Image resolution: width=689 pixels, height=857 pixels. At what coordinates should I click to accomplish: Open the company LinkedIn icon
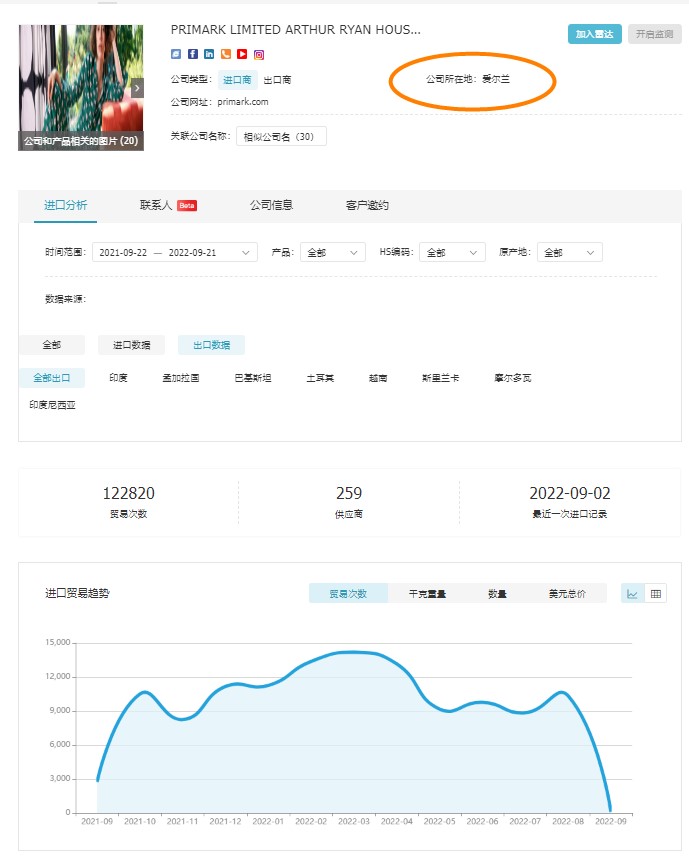[x=209, y=54]
